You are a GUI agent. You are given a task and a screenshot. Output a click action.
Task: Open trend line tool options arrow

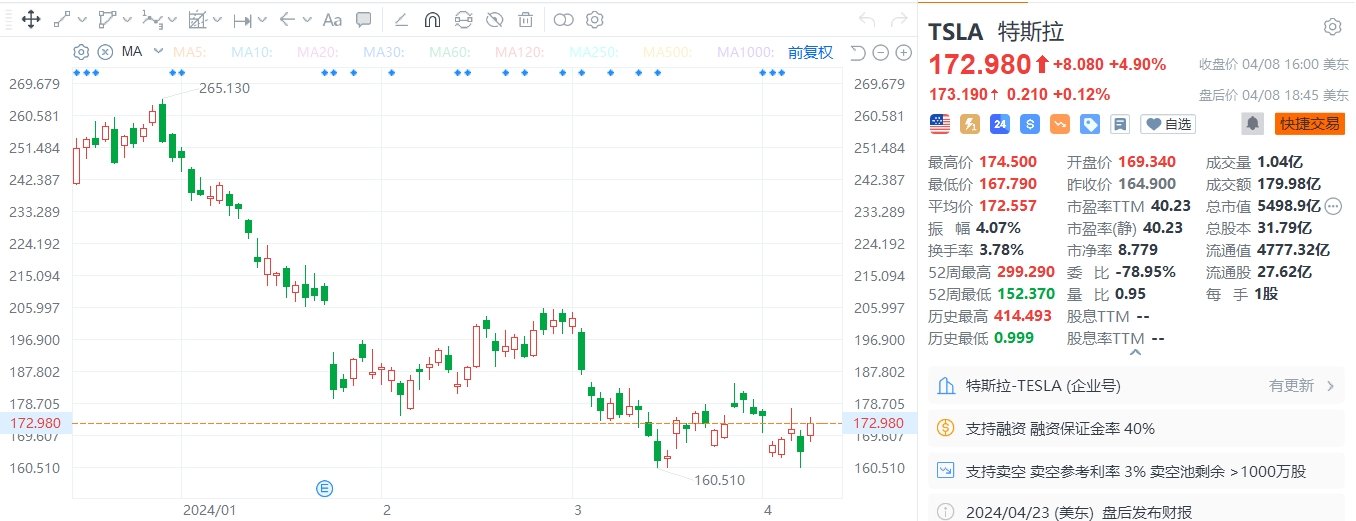point(82,19)
